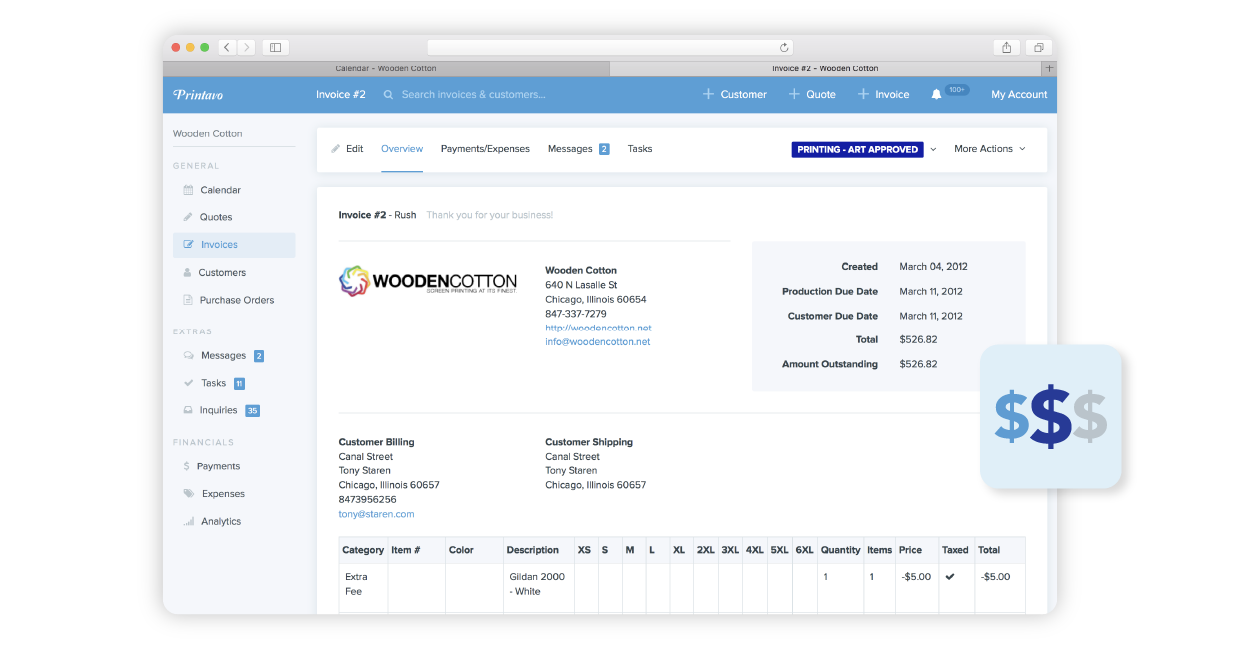Switch to the Overview tab
This screenshot has height=667, width=1250.
pyautogui.click(x=402, y=149)
